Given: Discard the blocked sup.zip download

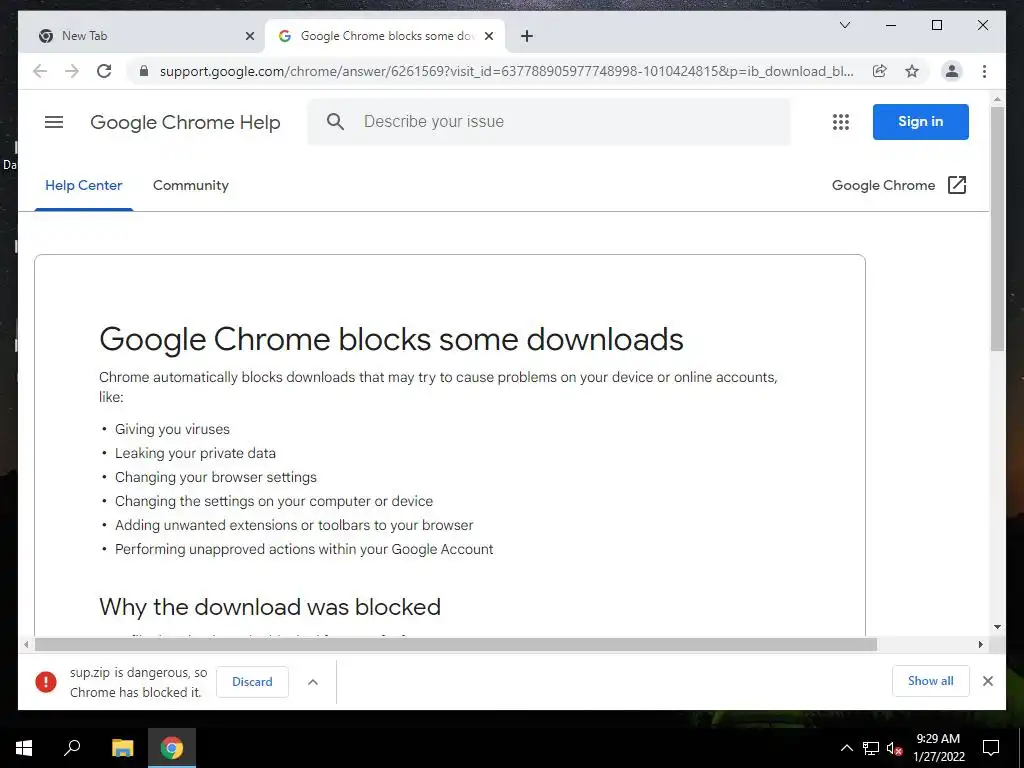Looking at the screenshot, I should click(252, 682).
